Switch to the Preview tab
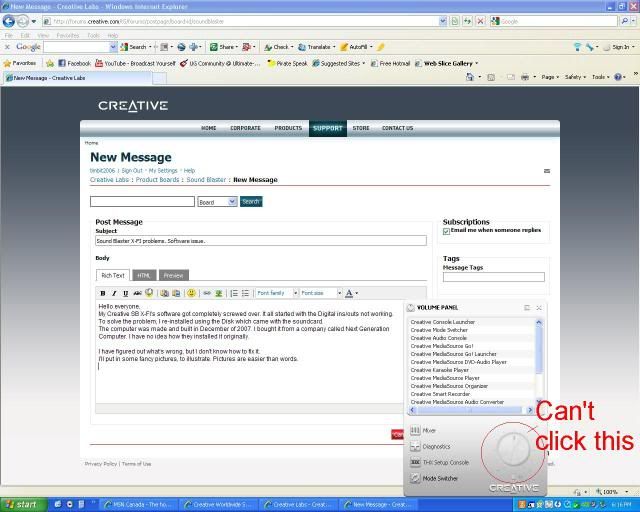 173,275
